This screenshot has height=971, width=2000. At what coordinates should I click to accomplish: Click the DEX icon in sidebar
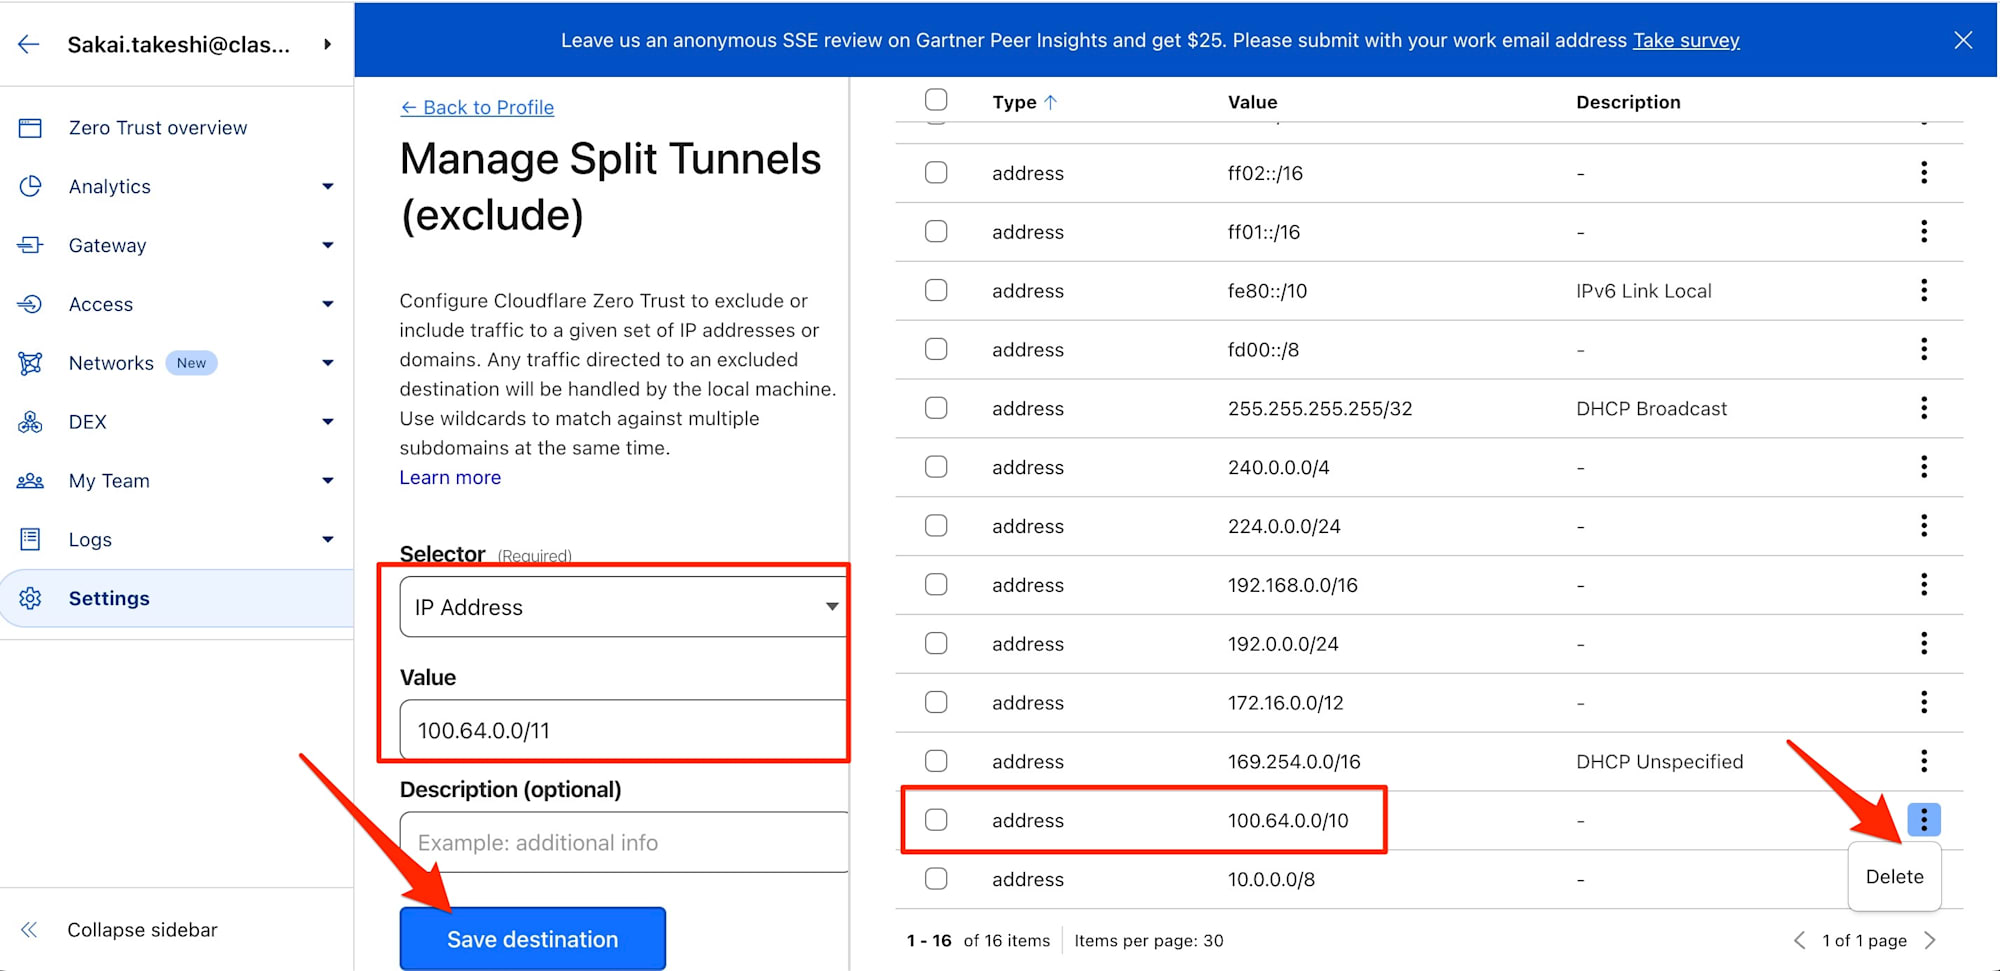click(x=30, y=422)
